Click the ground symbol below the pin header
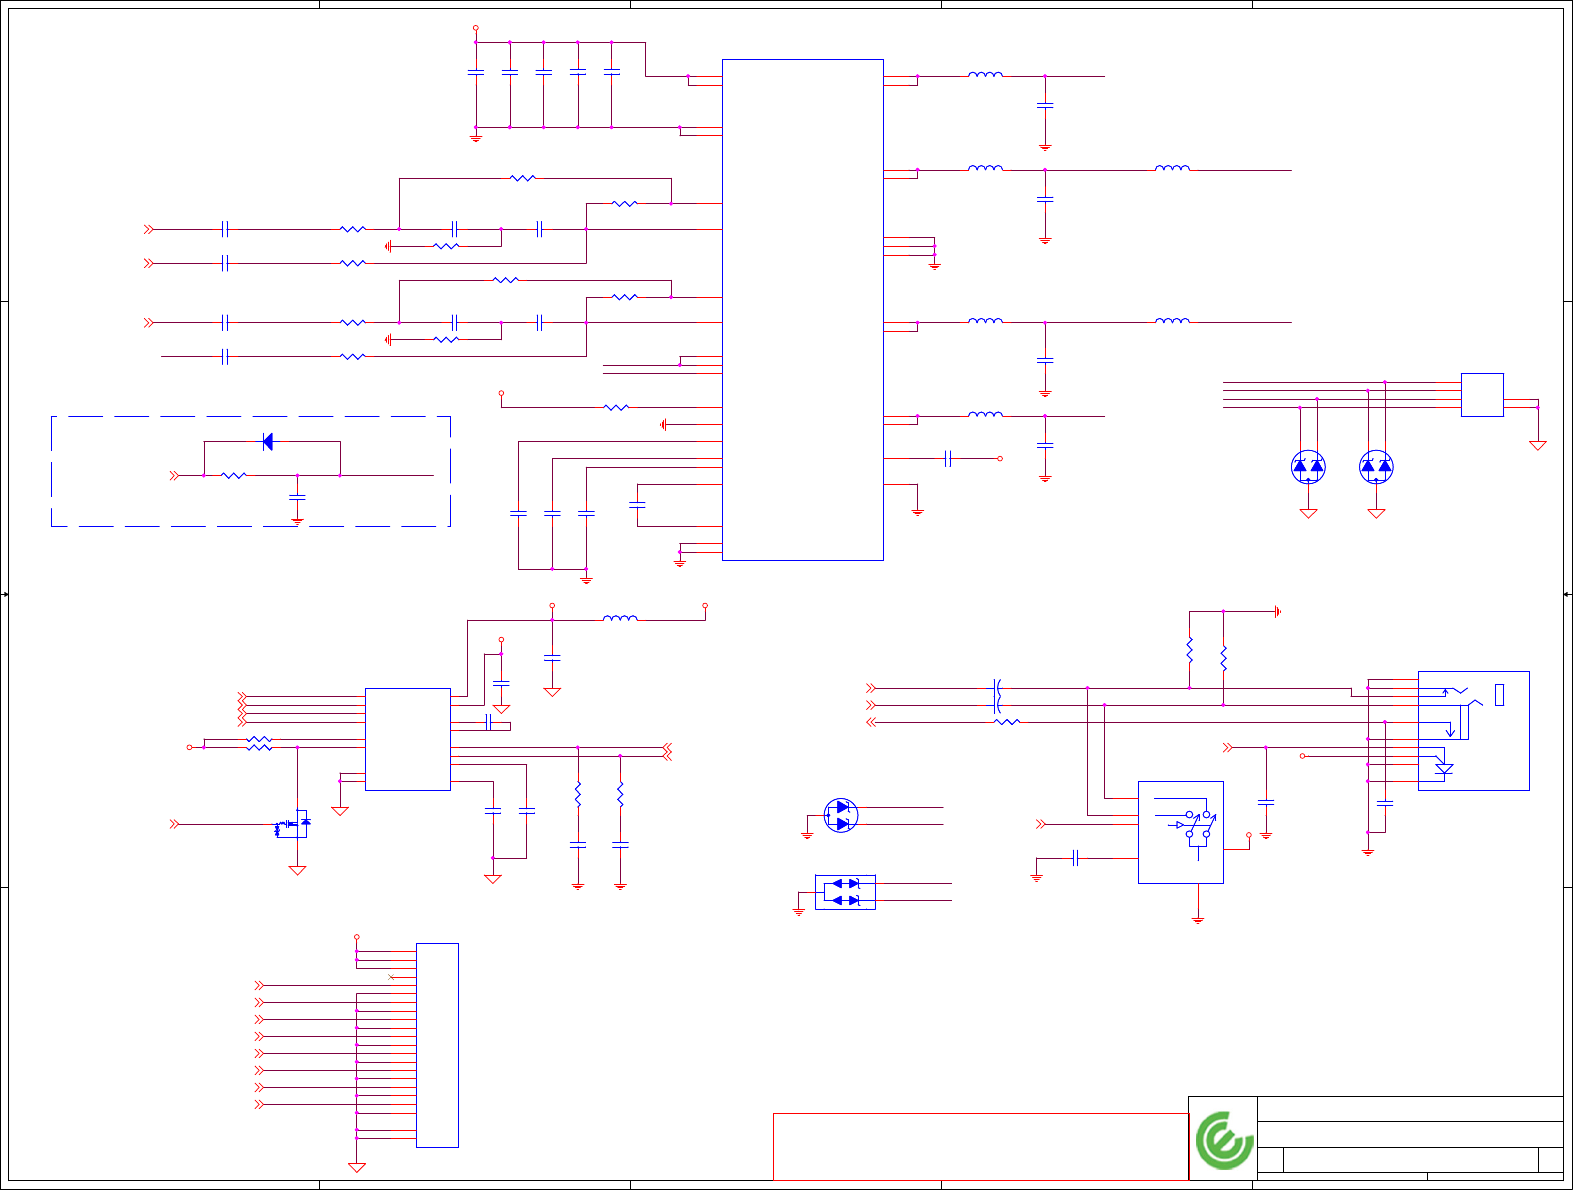The width and height of the screenshot is (1573, 1190). pos(357,1167)
